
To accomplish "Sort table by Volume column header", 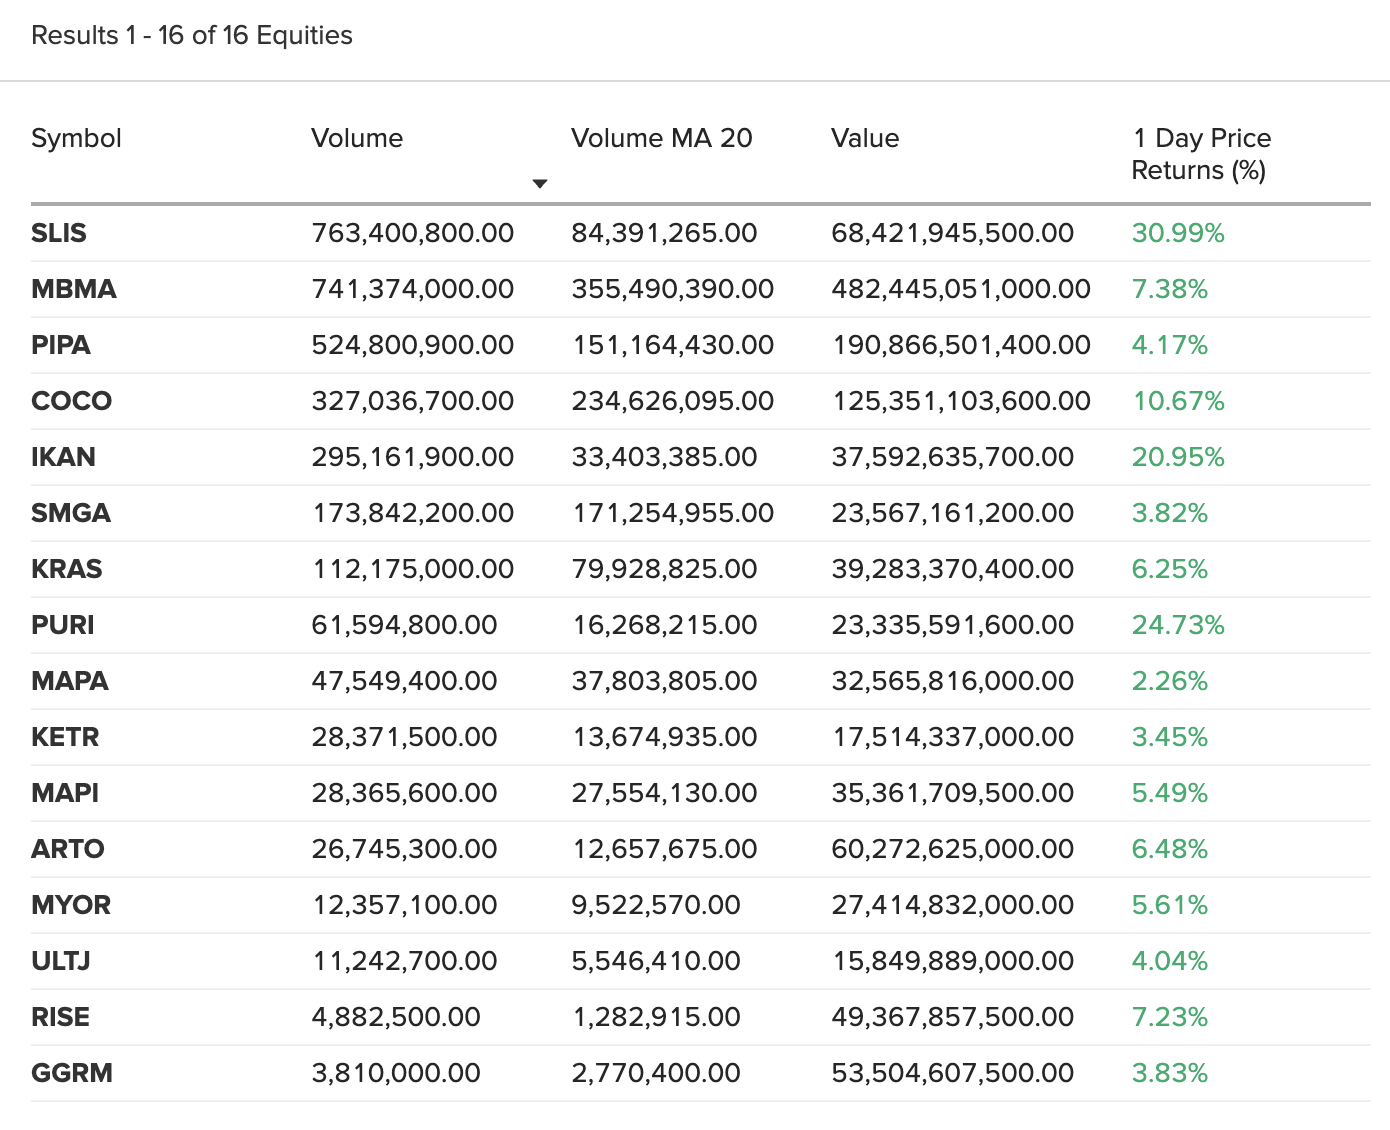I will pyautogui.click(x=357, y=138).
